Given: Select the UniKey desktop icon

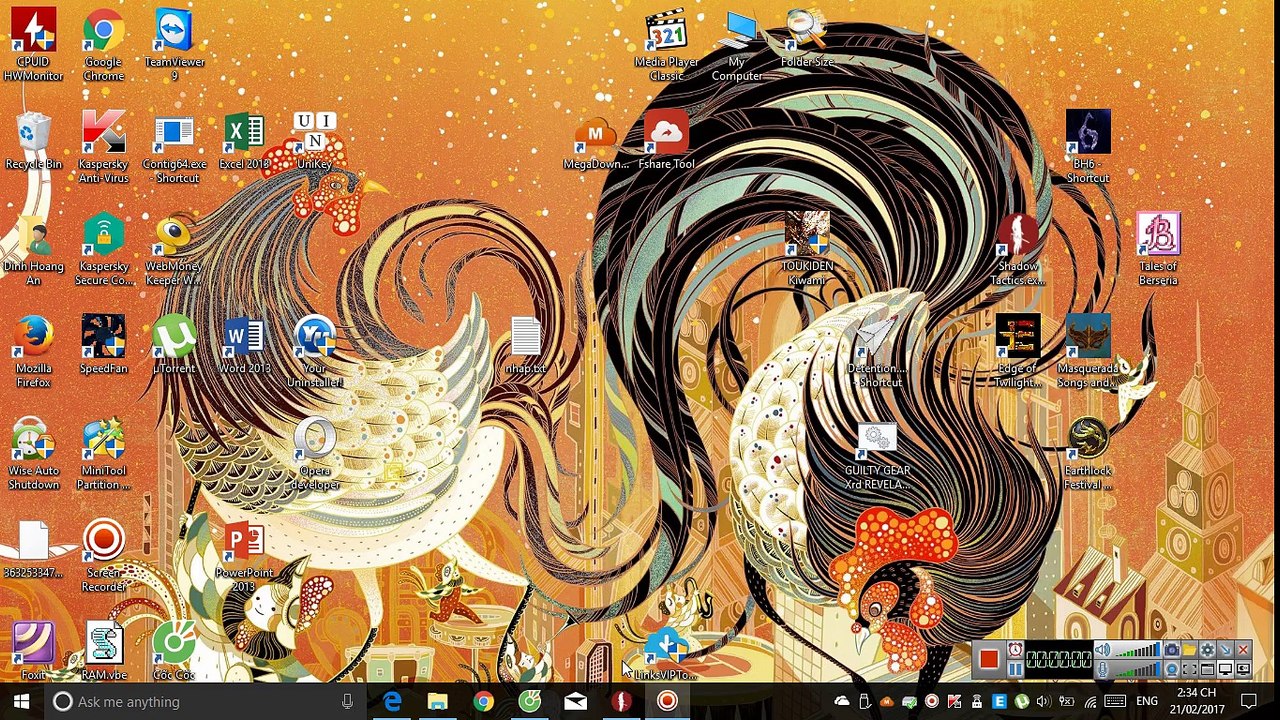Looking at the screenshot, I should click(x=314, y=141).
